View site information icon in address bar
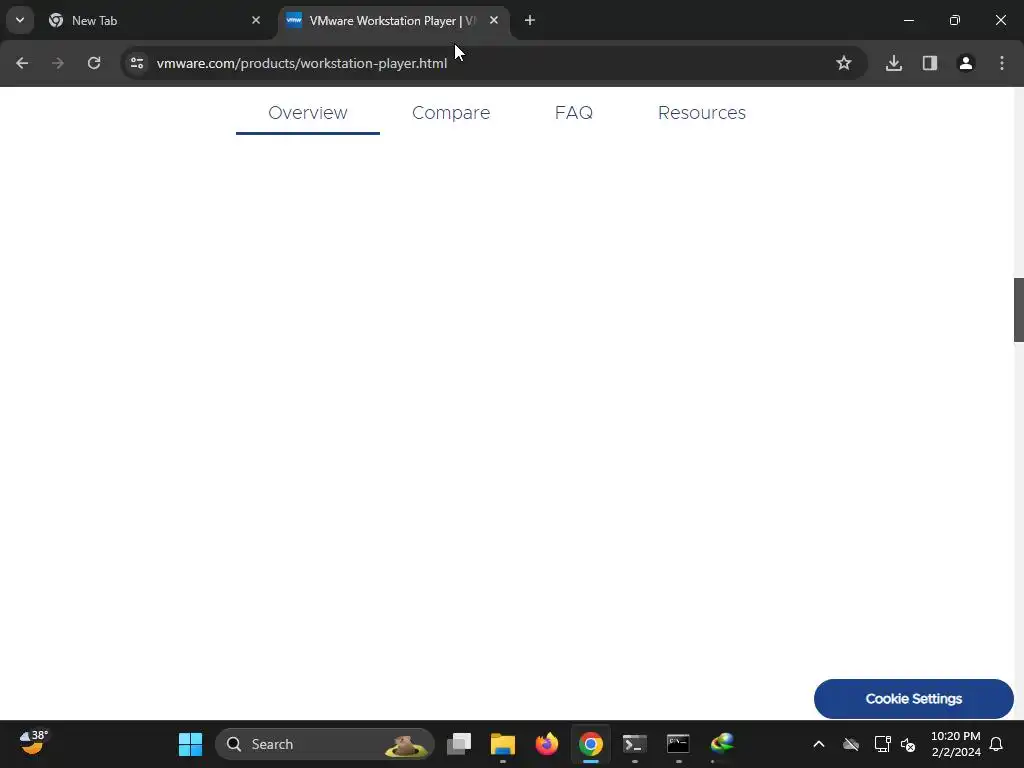The image size is (1024, 768). [x=137, y=63]
